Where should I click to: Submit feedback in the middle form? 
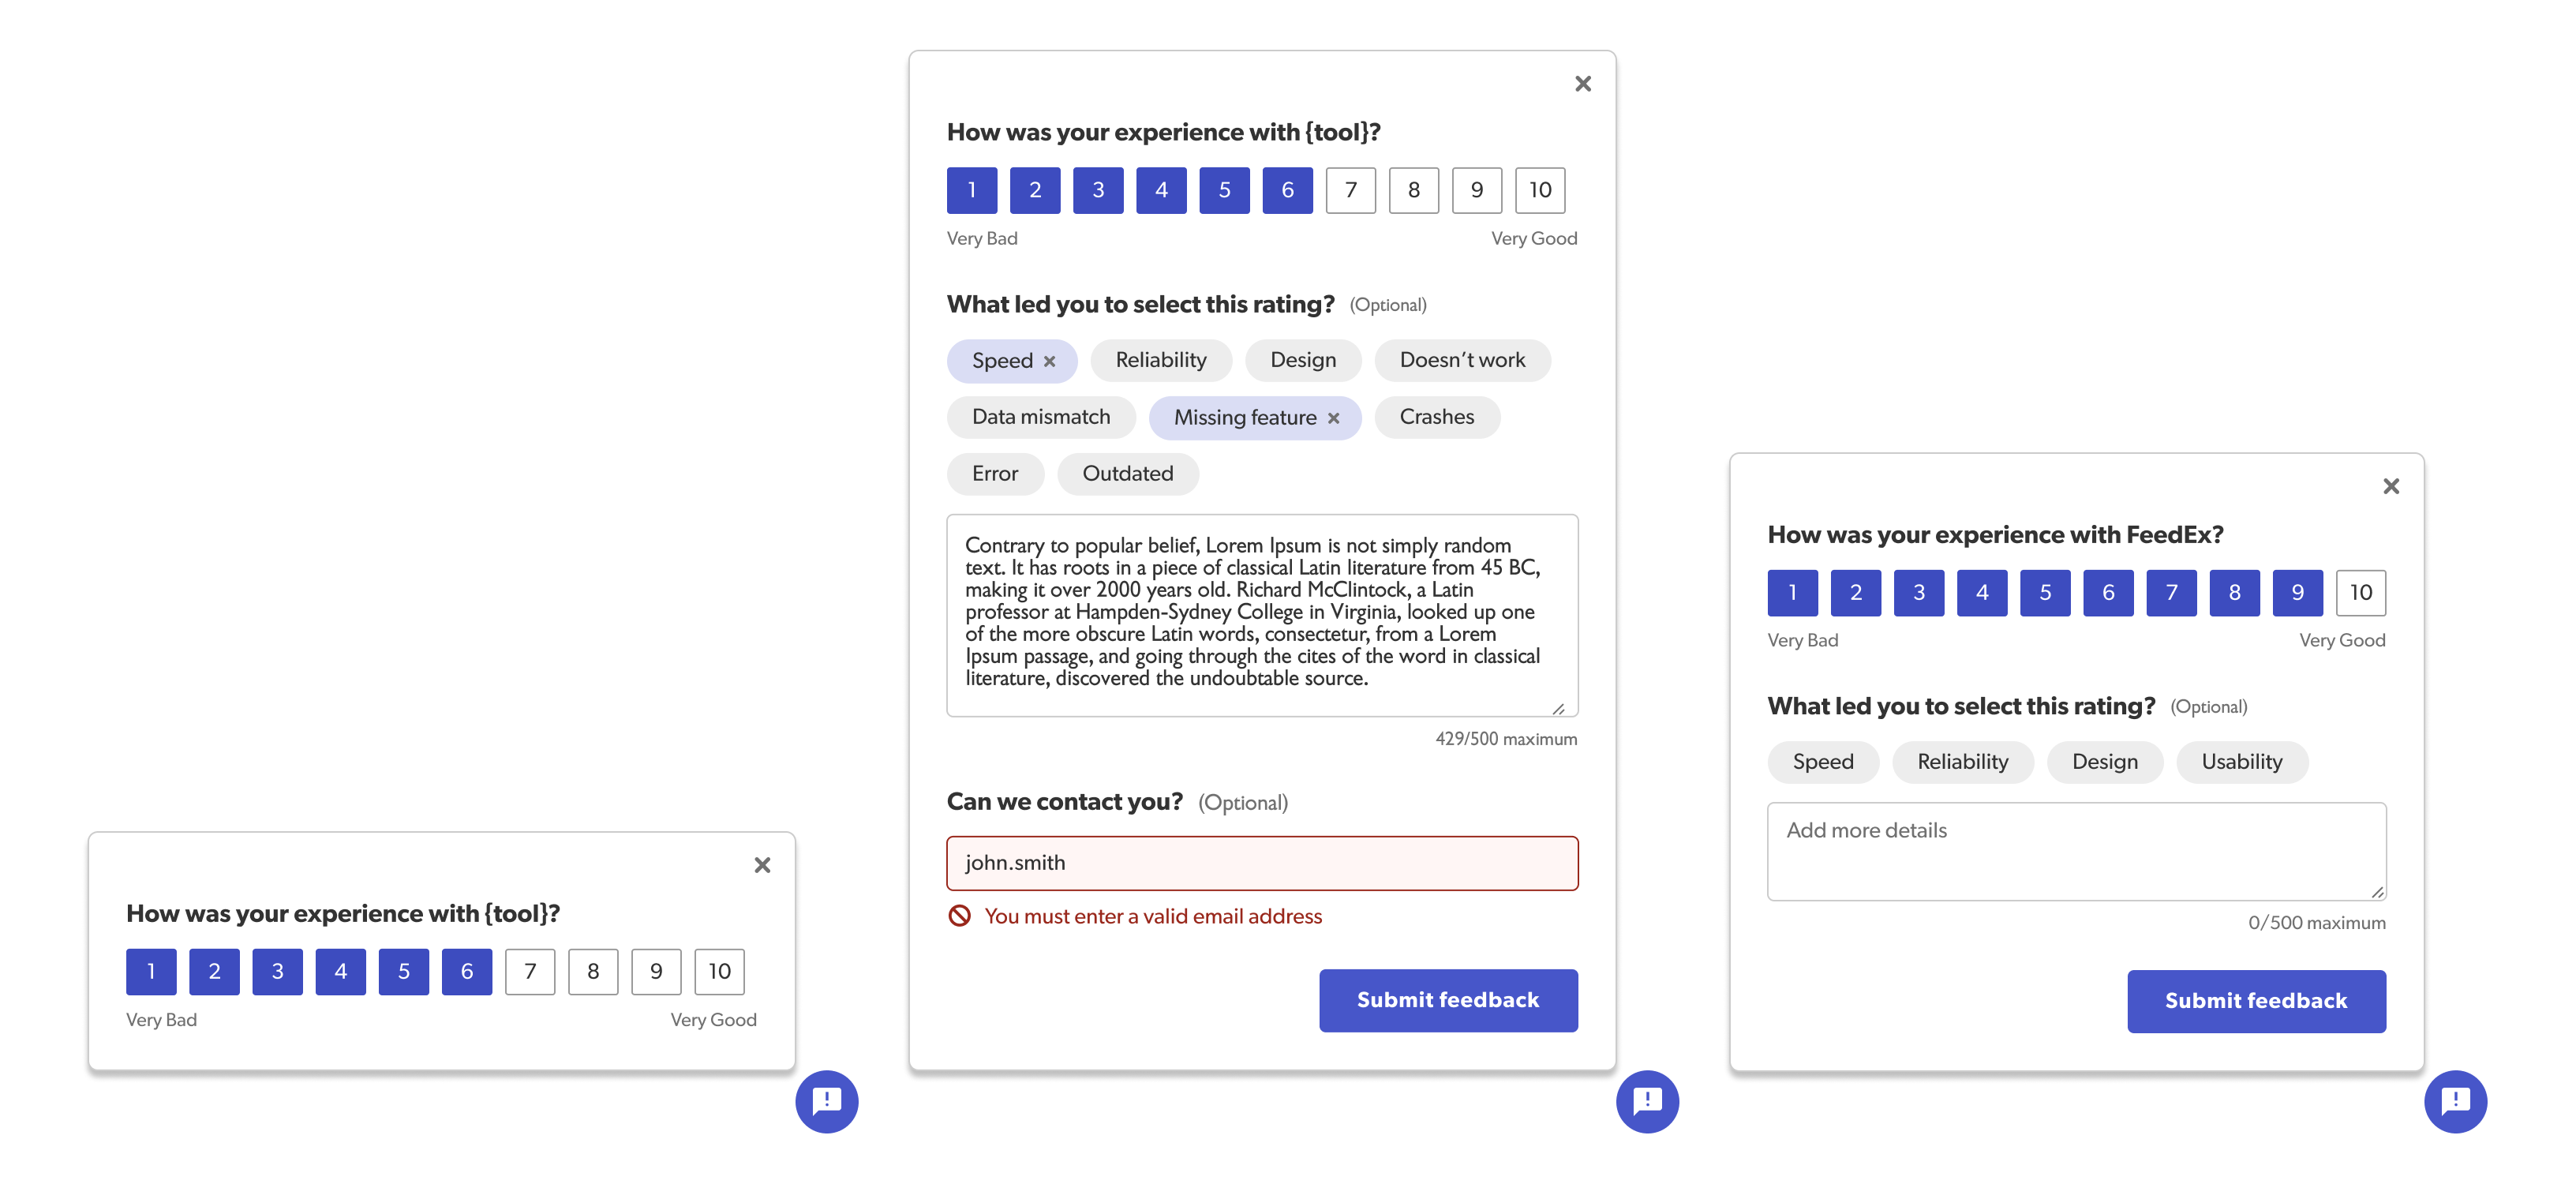pos(1448,999)
